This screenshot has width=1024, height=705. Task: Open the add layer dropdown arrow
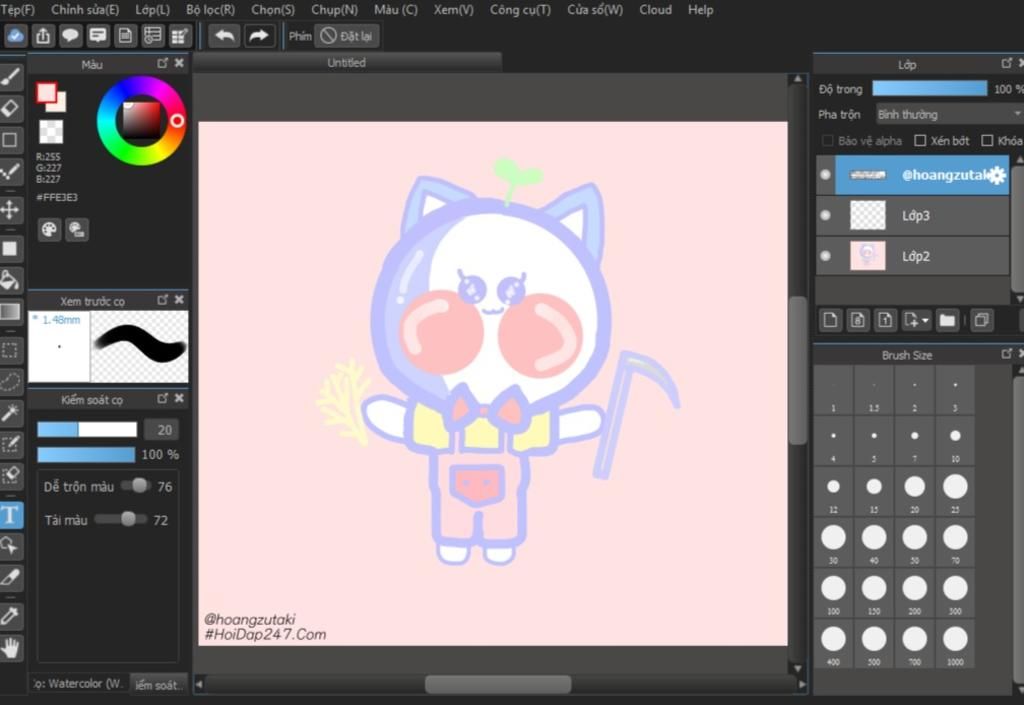925,321
